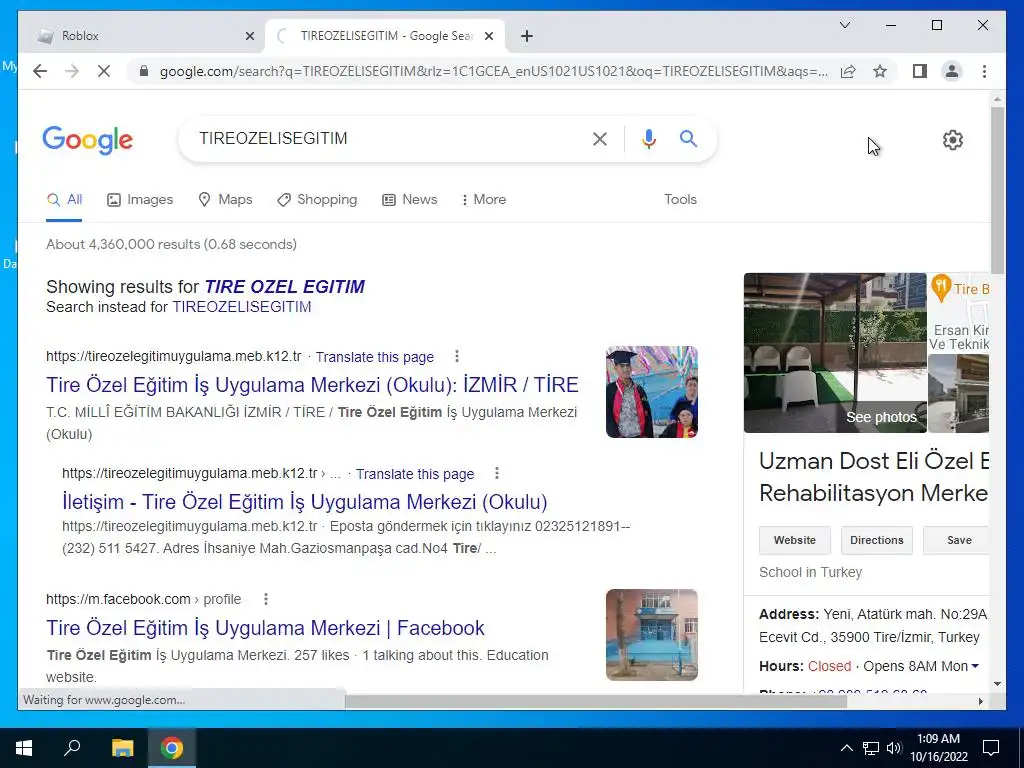
Task: Open the knowledge panel Website button
Action: tap(795, 540)
